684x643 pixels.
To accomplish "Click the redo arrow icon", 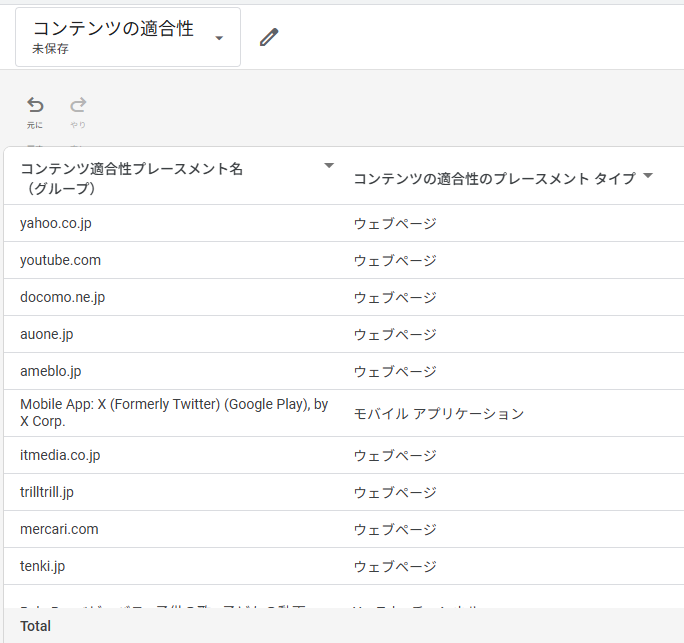I will [x=79, y=105].
